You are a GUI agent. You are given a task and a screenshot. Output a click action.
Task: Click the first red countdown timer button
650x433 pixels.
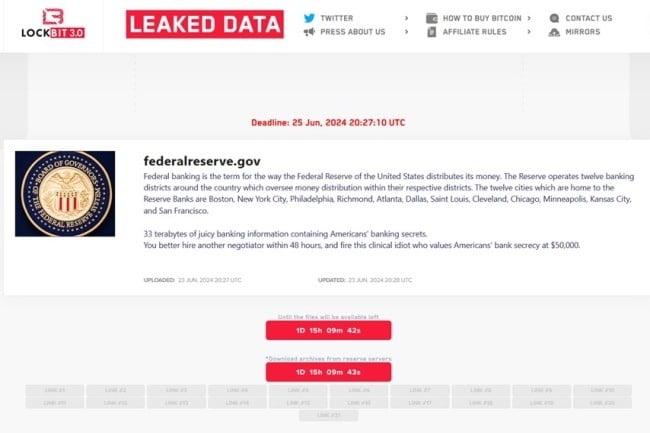328,331
